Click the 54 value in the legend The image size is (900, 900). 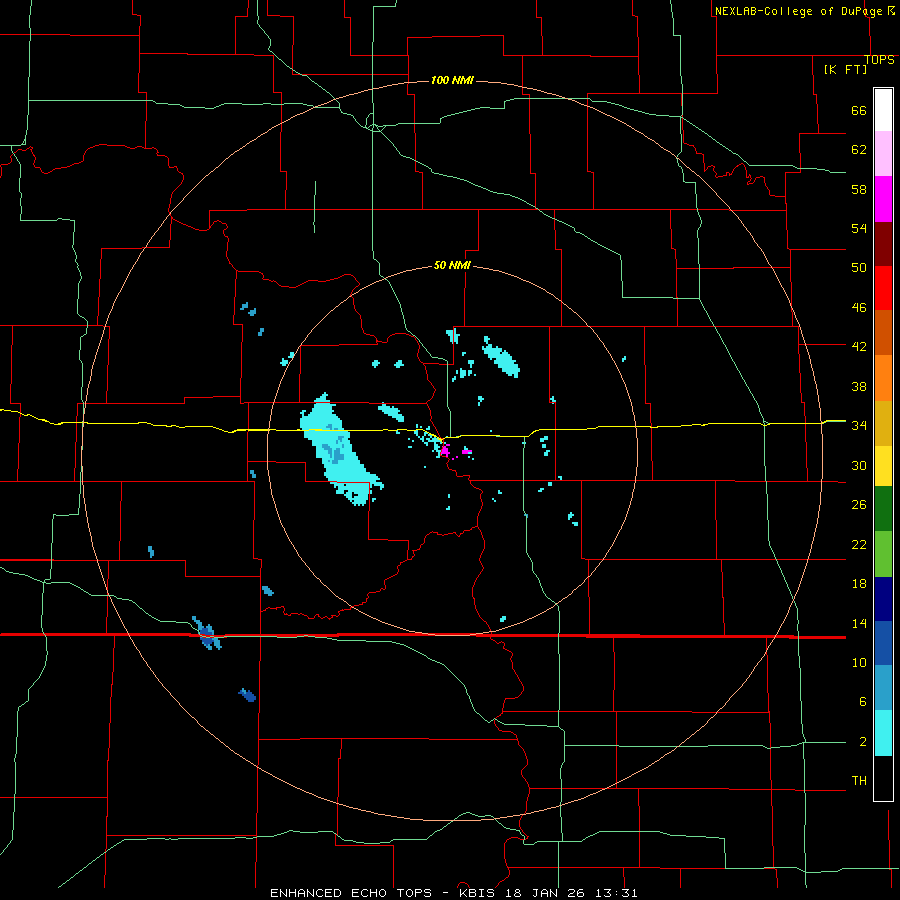(x=859, y=228)
